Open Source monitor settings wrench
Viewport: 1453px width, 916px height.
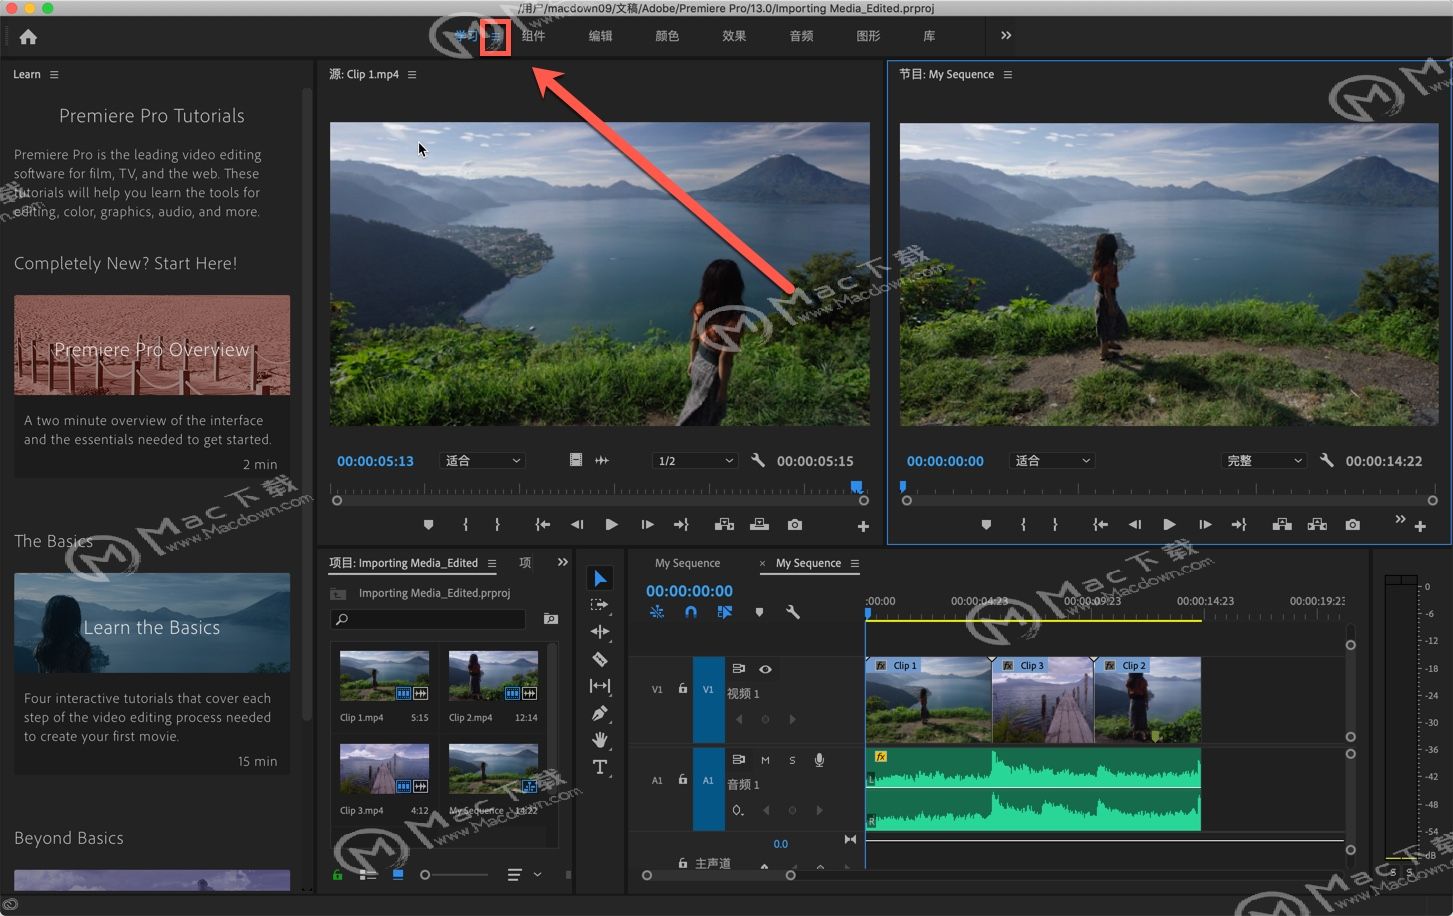tap(758, 461)
